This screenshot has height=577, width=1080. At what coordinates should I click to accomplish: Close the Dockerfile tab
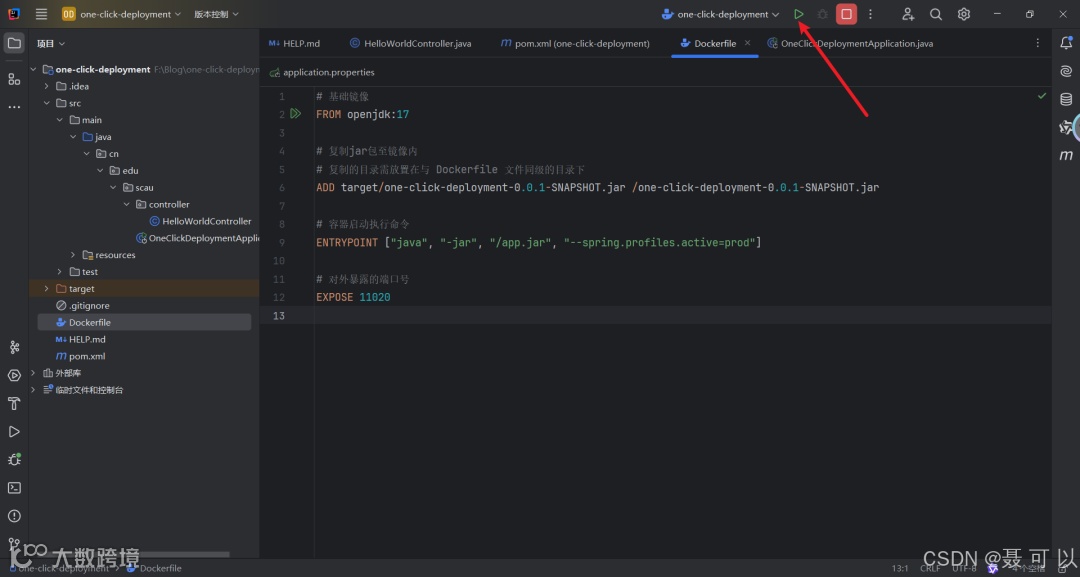coord(747,43)
